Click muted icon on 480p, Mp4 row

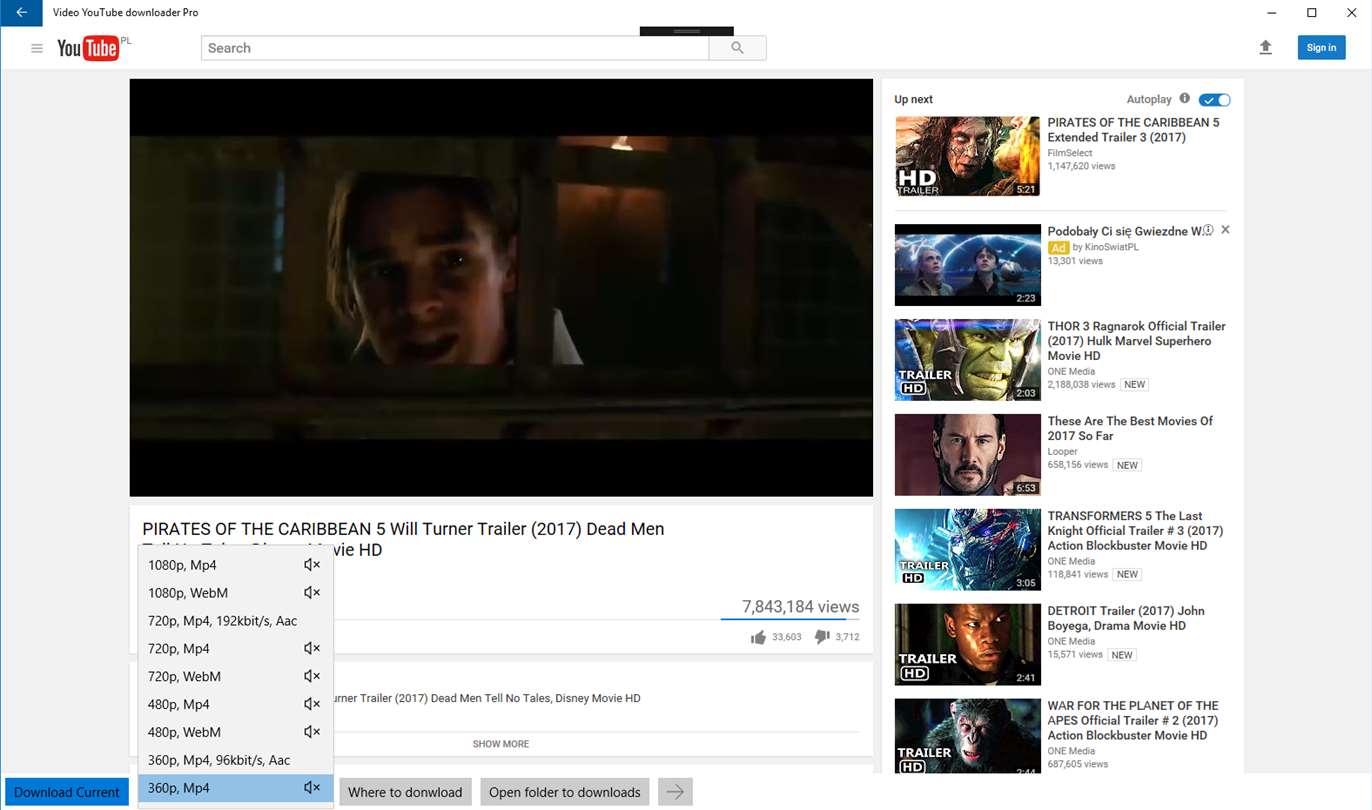pyautogui.click(x=312, y=704)
